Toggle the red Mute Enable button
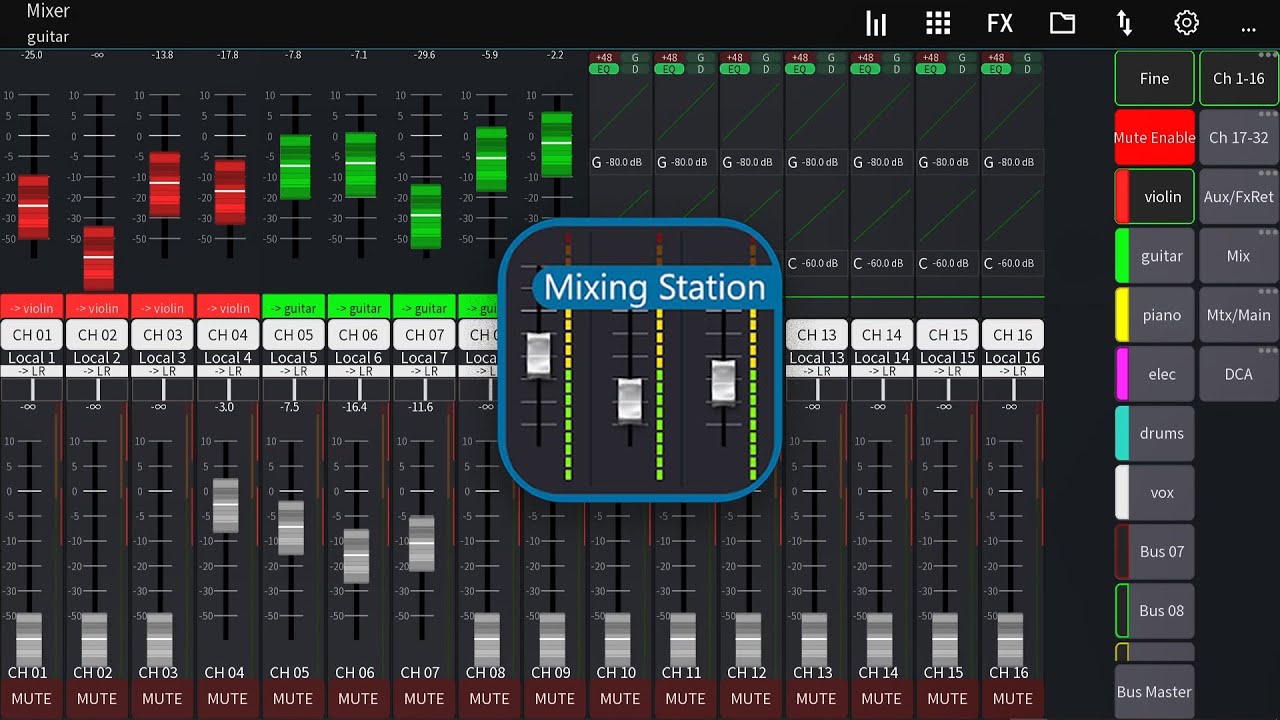 (1154, 137)
